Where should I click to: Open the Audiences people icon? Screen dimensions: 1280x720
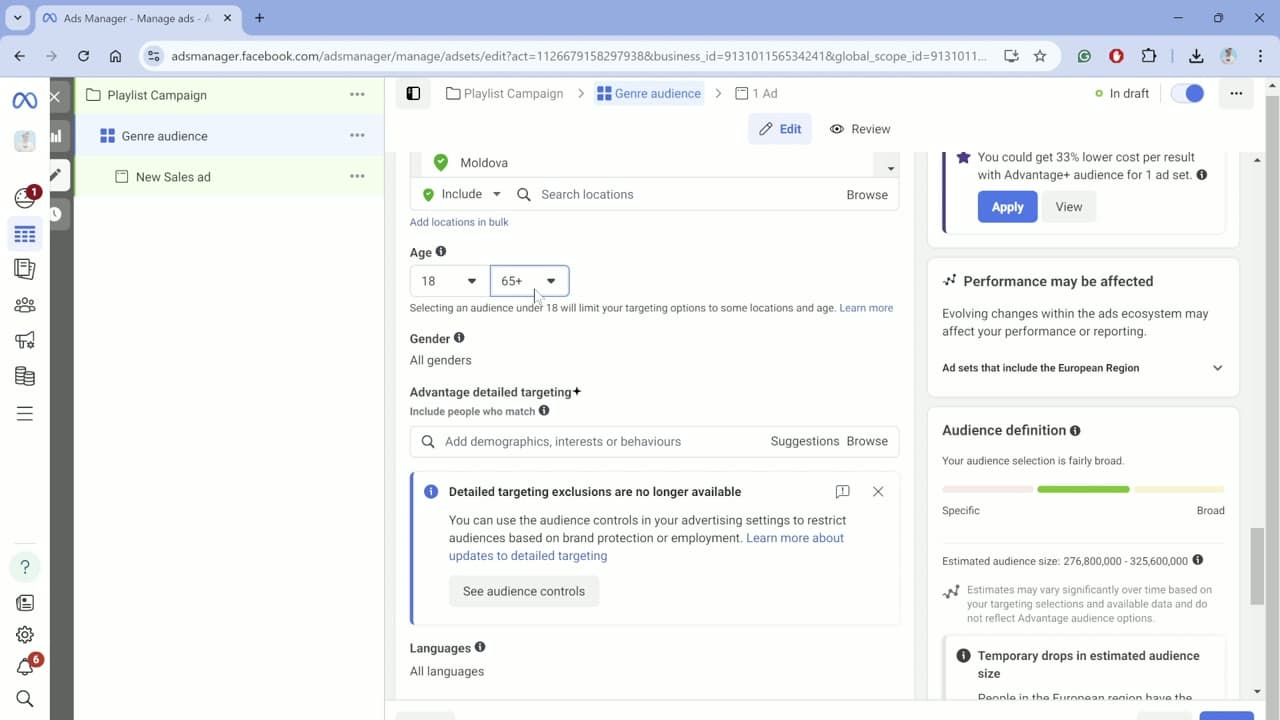[25, 304]
